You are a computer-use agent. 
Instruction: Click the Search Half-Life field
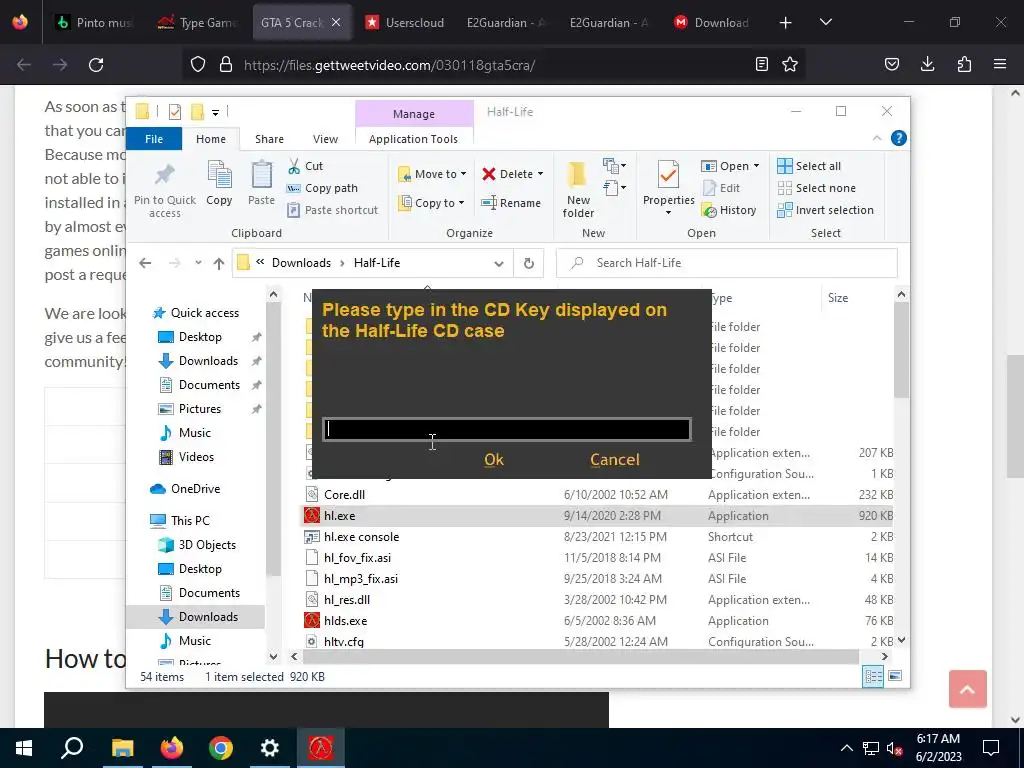(x=727, y=263)
